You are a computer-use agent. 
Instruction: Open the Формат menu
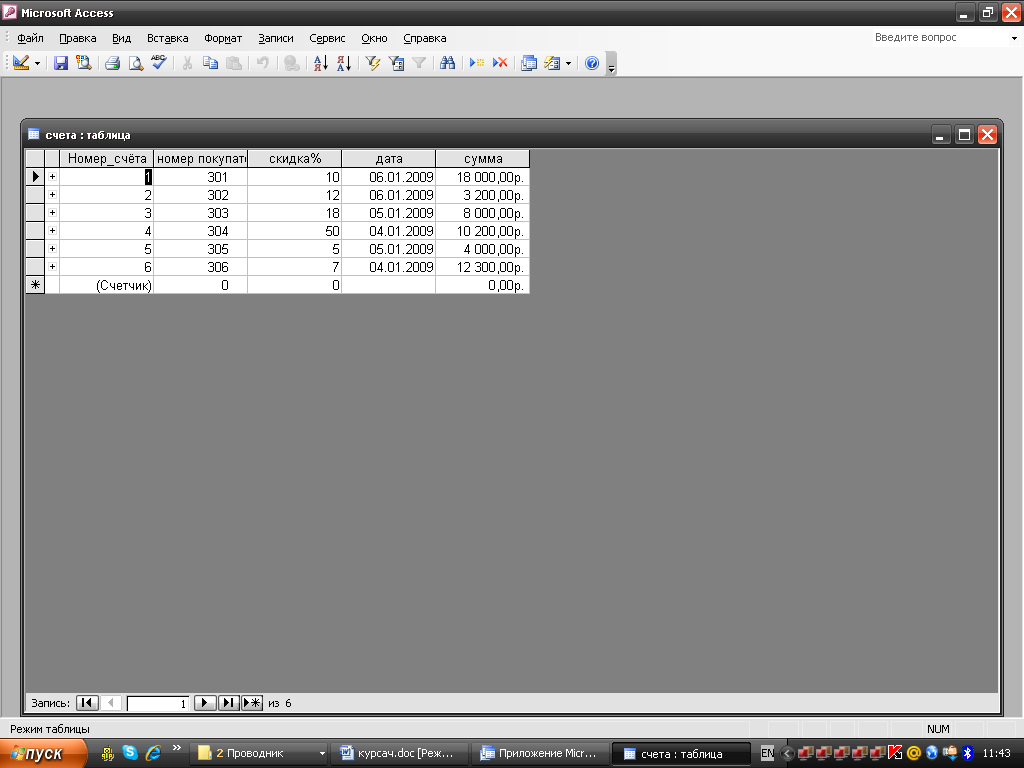coord(223,38)
